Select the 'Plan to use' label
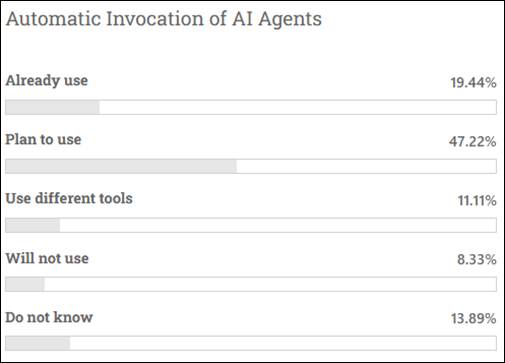The image size is (505, 363). (43, 139)
